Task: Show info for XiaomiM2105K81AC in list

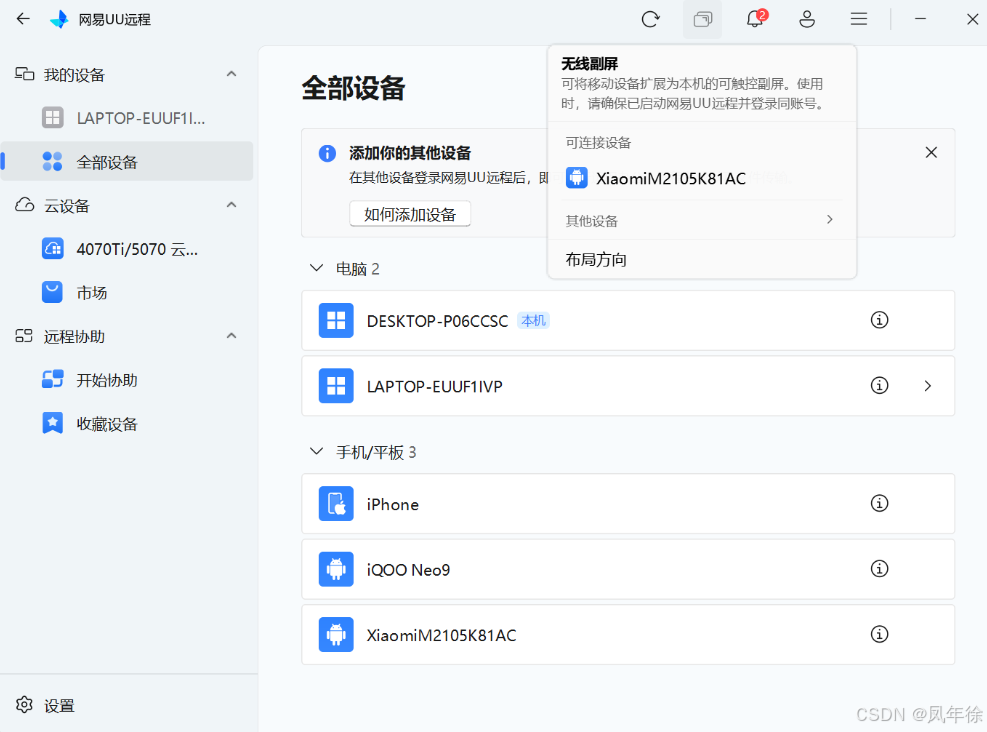Action: pyautogui.click(x=879, y=634)
